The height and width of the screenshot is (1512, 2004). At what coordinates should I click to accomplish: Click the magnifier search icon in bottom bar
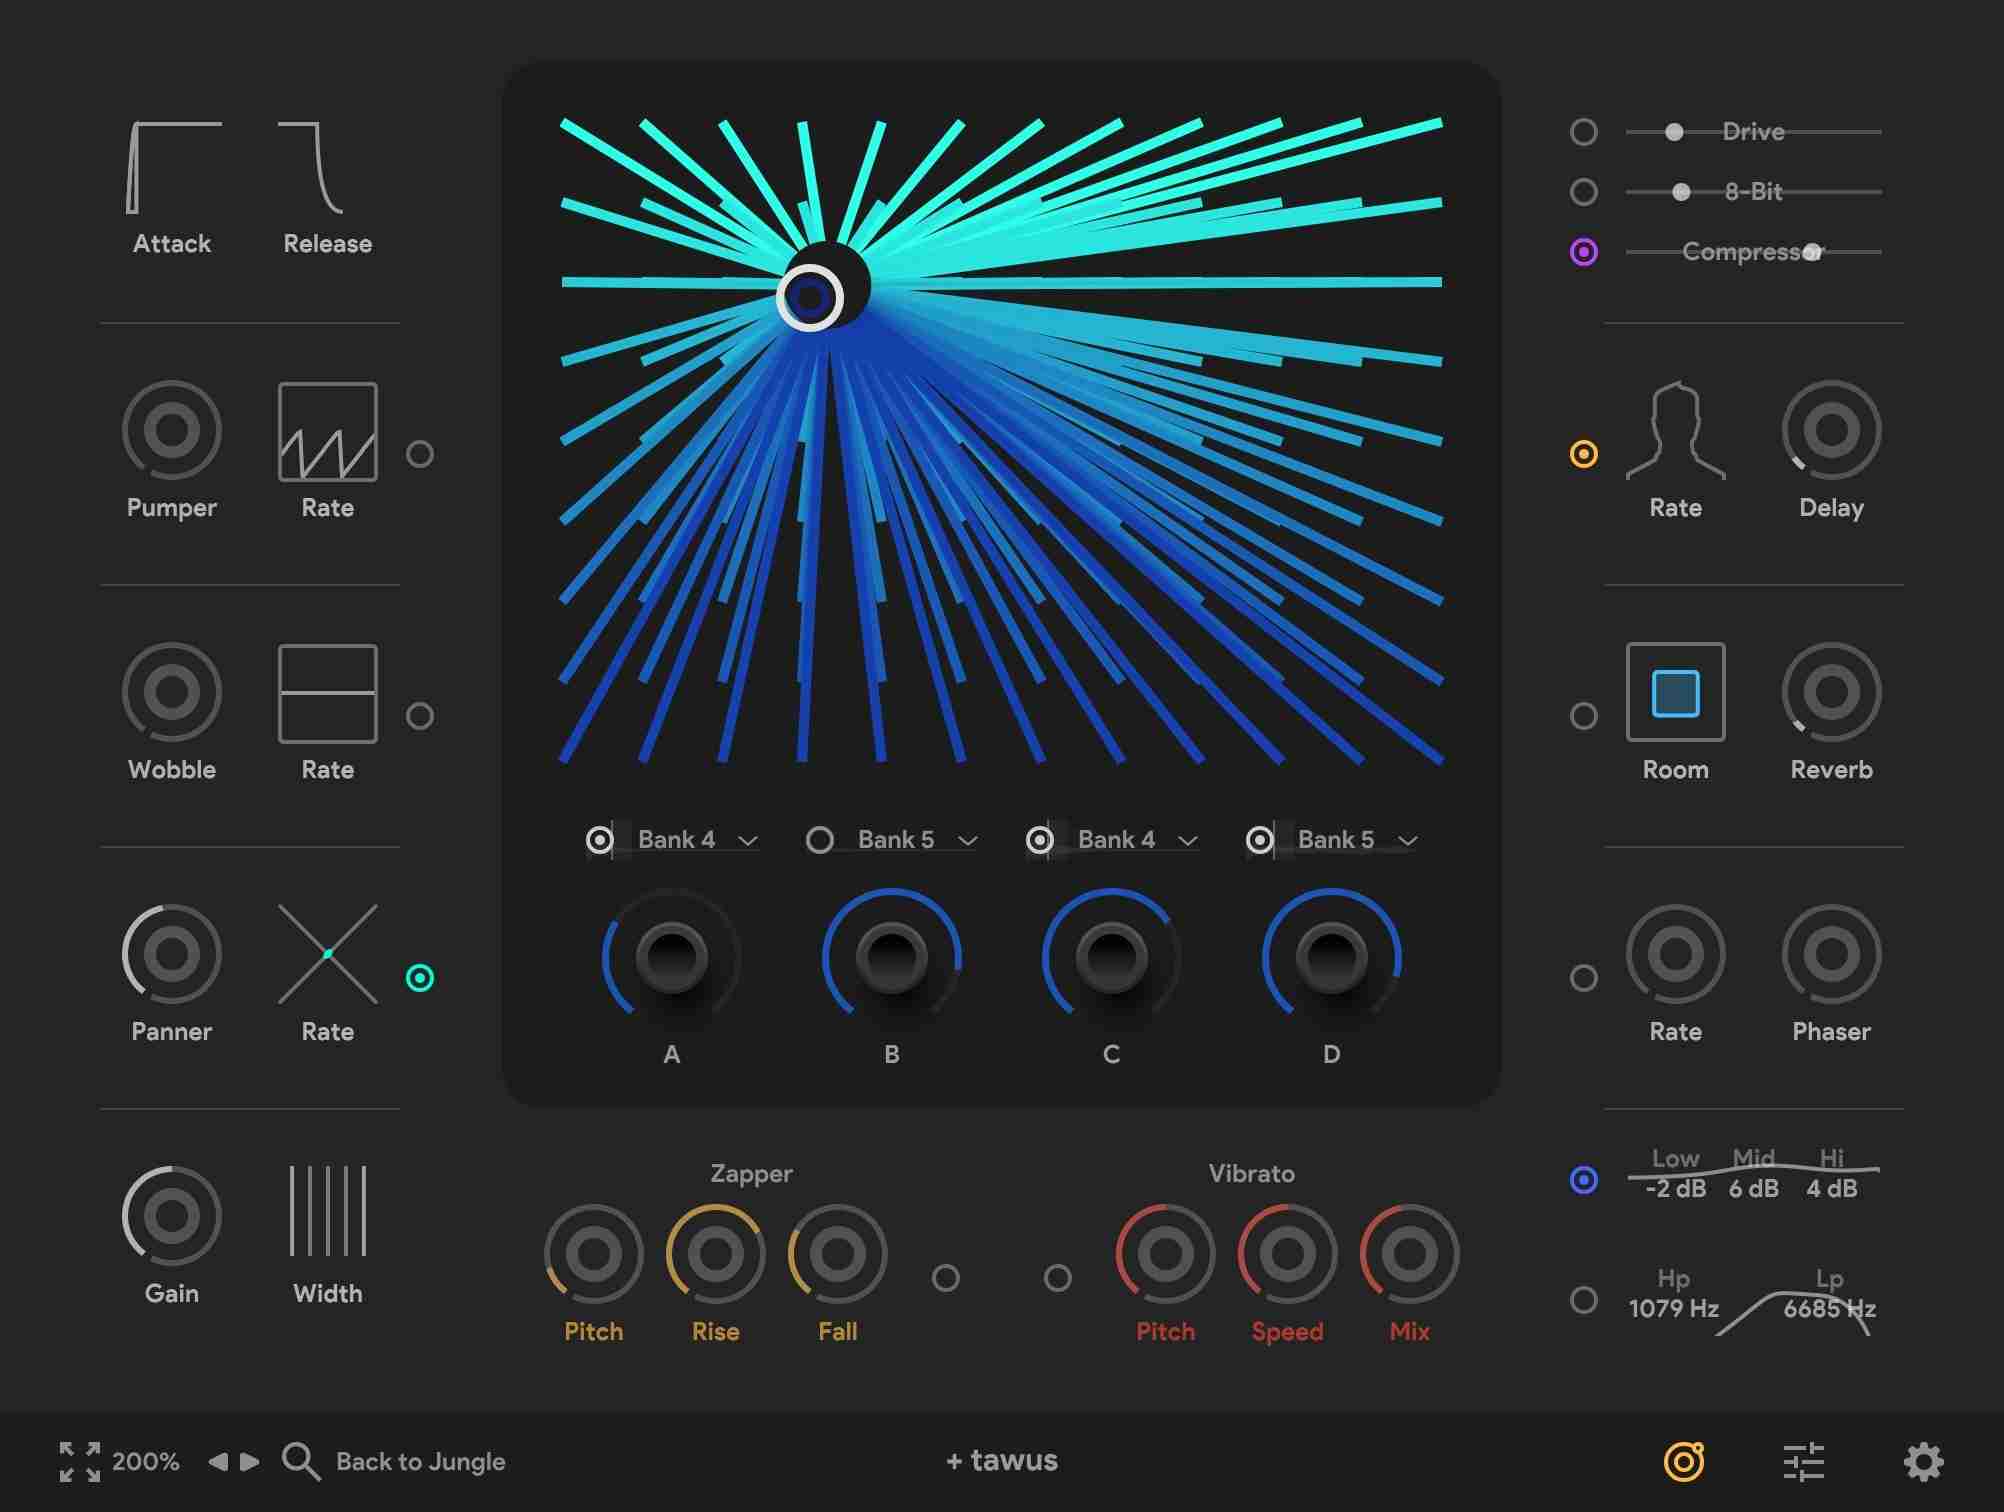point(299,1460)
